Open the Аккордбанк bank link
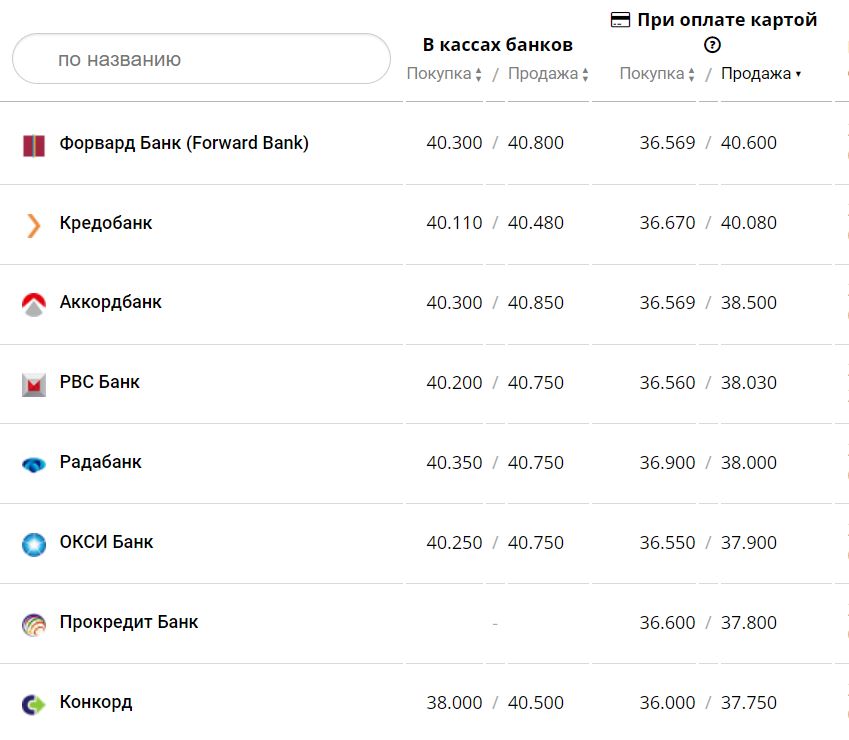Image resolution: width=849 pixels, height=740 pixels. (110, 302)
